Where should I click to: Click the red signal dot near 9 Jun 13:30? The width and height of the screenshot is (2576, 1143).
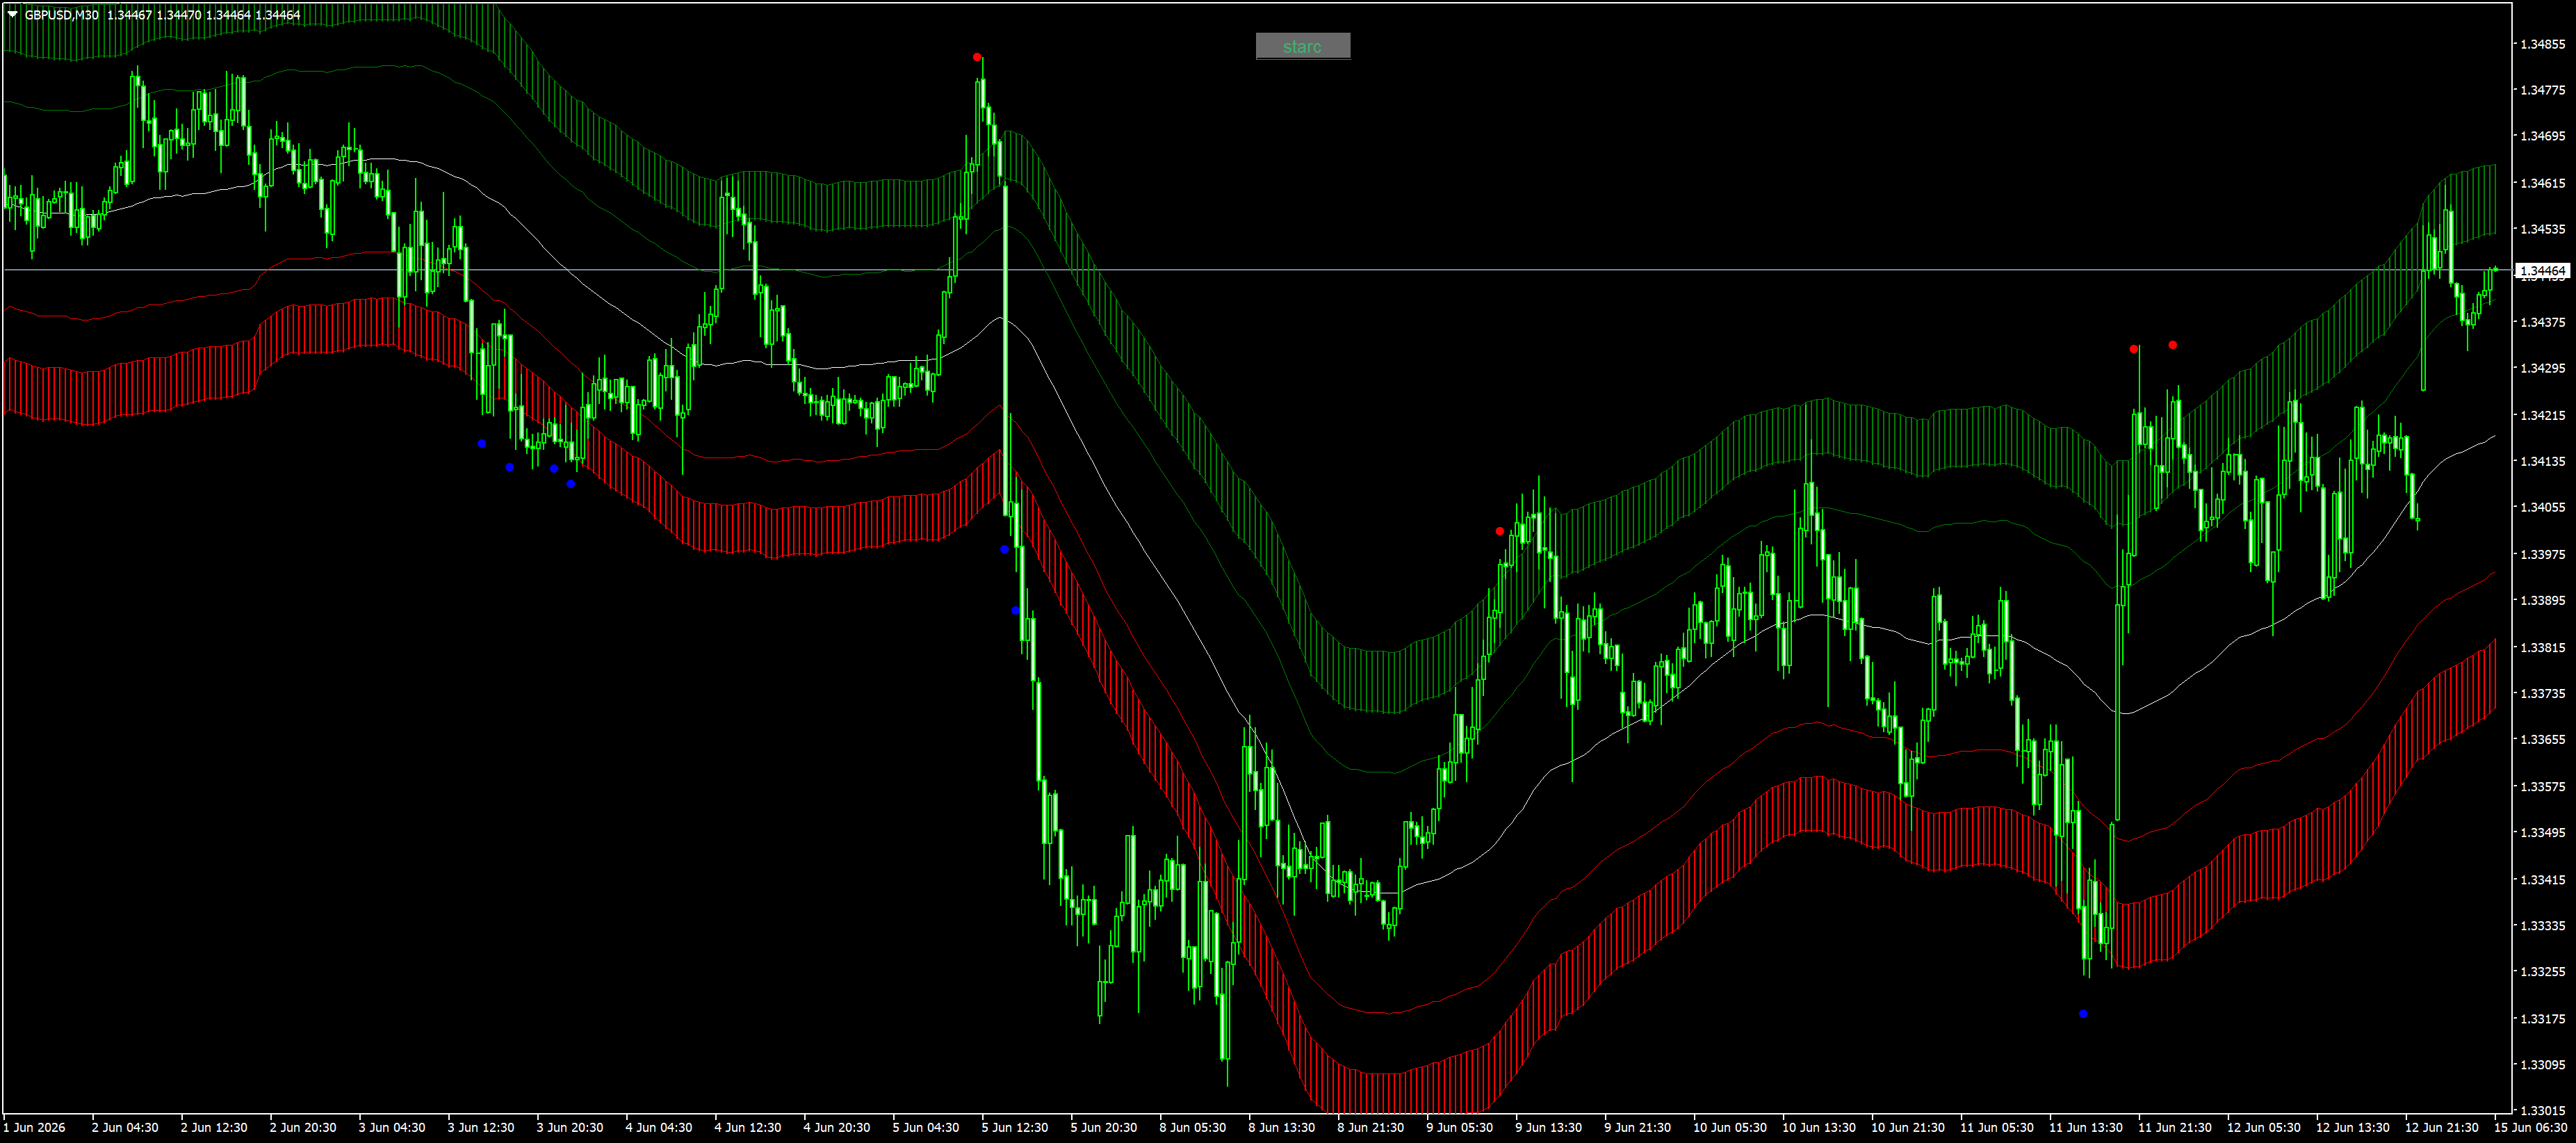pos(1499,531)
